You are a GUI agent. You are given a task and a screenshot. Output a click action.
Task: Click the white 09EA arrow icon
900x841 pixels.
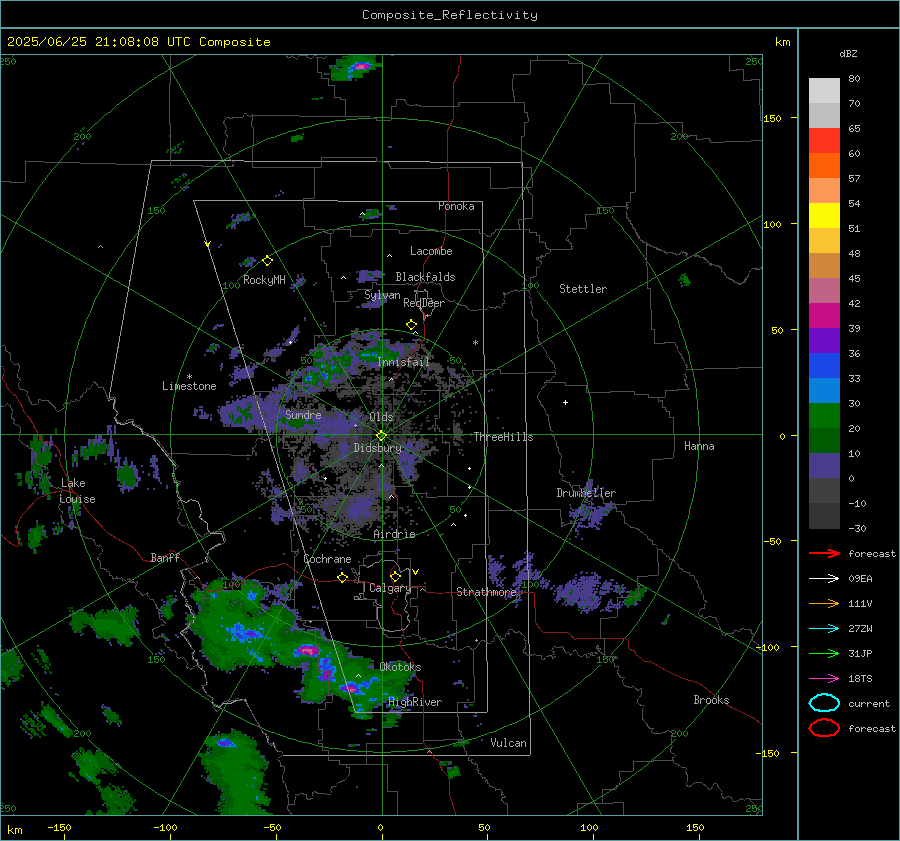pyautogui.click(x=824, y=579)
